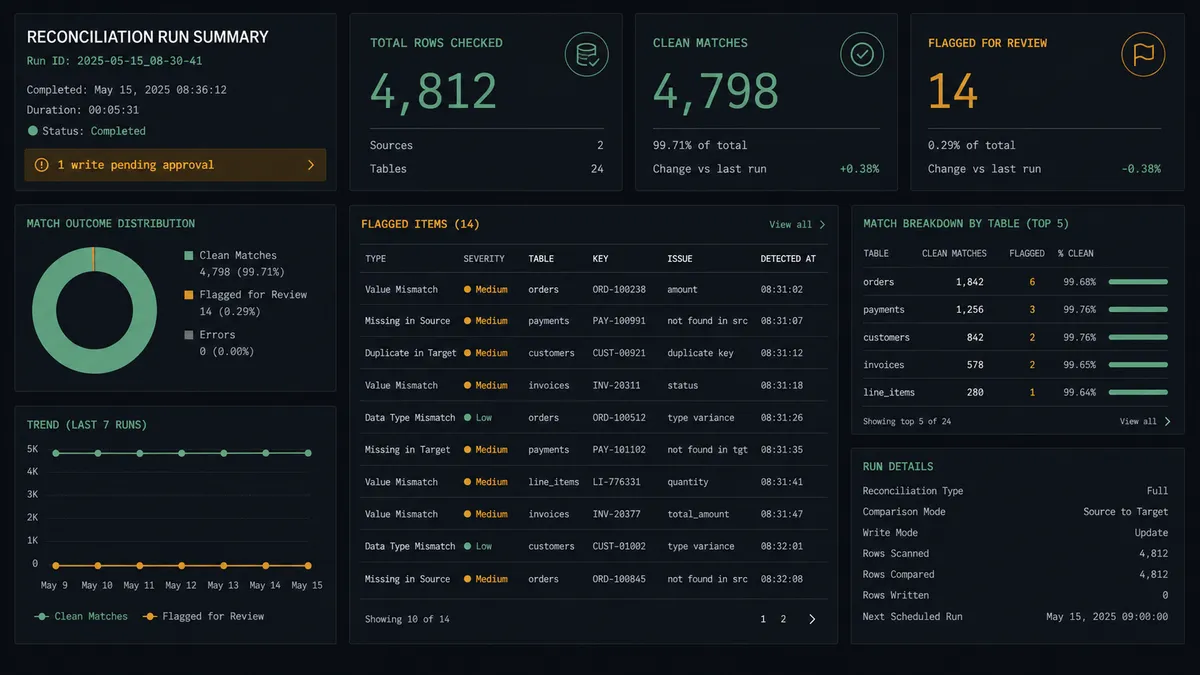
Task: Click the +0.38% change value
Action: click(859, 169)
